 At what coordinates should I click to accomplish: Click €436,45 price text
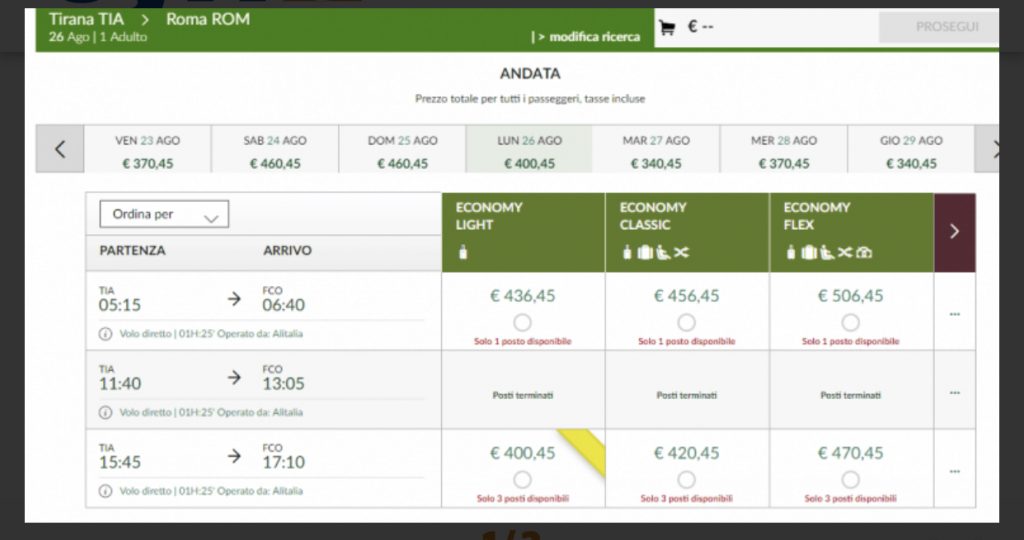click(522, 296)
